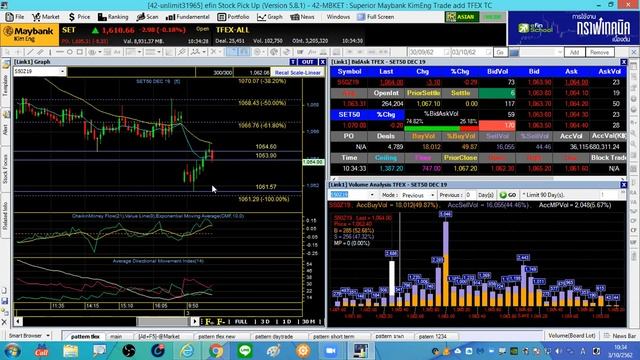This screenshot has height=360, width=640.
Task: Open Internet Explorer from taskbar
Action: tap(187, 351)
